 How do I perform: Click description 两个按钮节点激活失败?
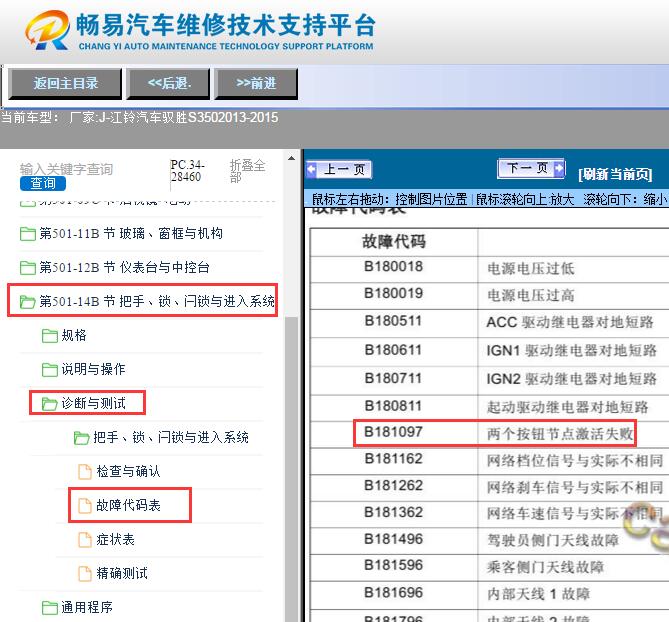pos(560,434)
